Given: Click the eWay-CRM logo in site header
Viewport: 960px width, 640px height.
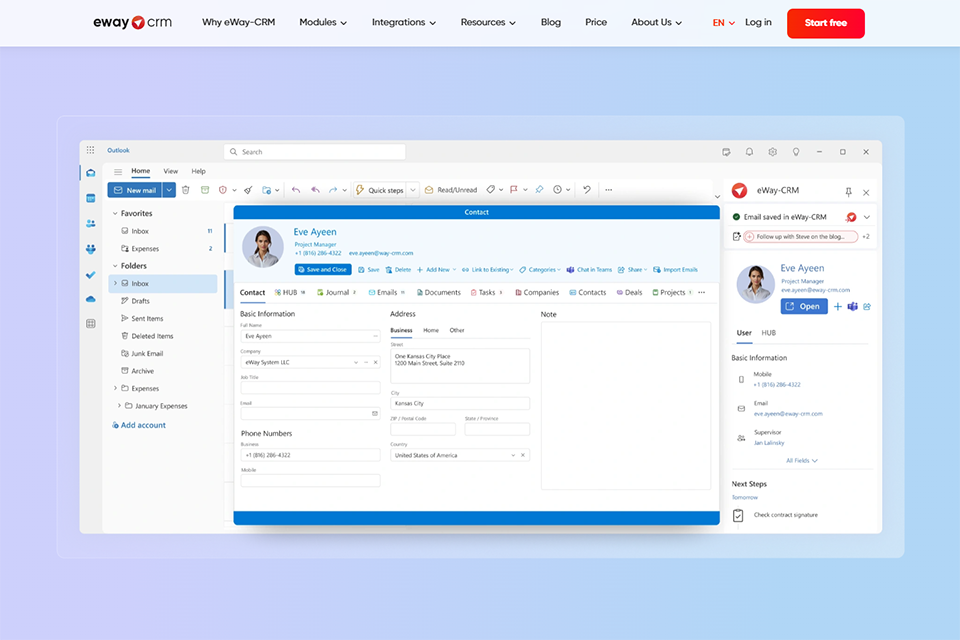Looking at the screenshot, I should click(132, 23).
